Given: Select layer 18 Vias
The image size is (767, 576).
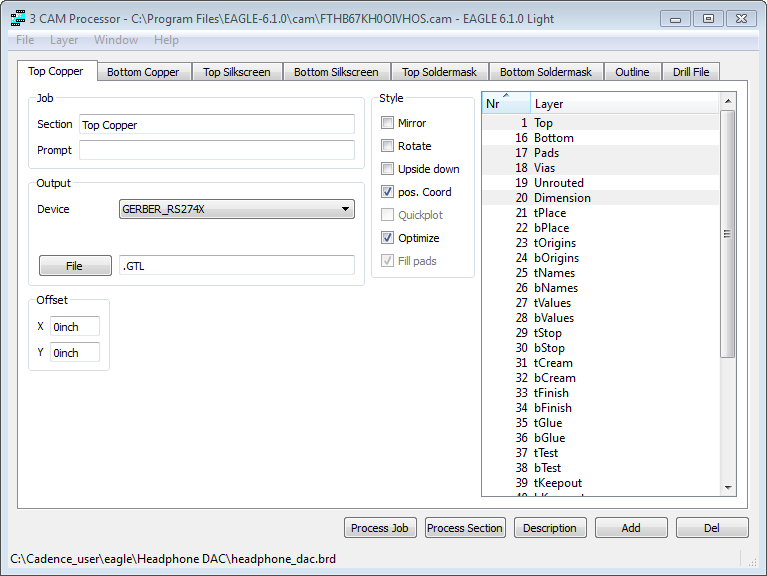Looking at the screenshot, I should click(x=601, y=168).
